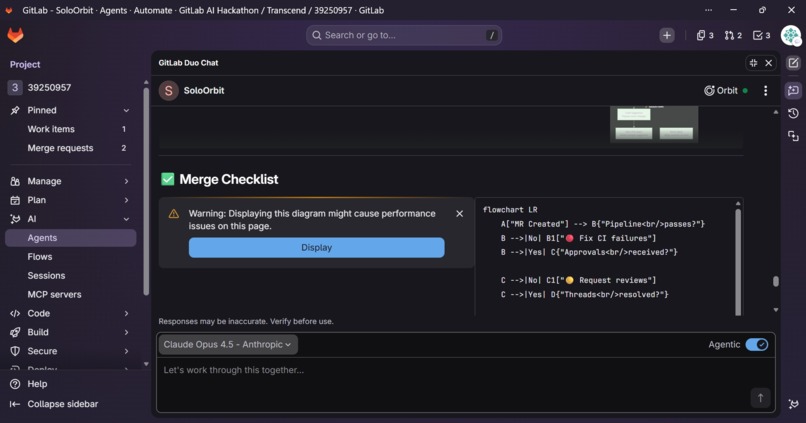Click the GitLab fox logo
The image size is (806, 423).
[15, 35]
